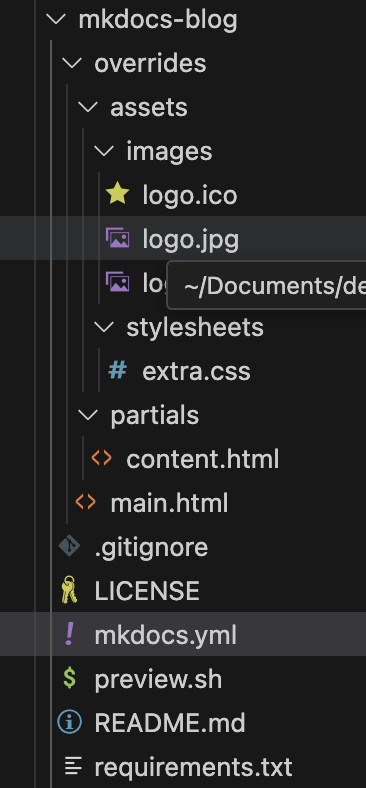The height and width of the screenshot is (788, 366).
Task: Open the .gitignore file
Action: point(151,547)
